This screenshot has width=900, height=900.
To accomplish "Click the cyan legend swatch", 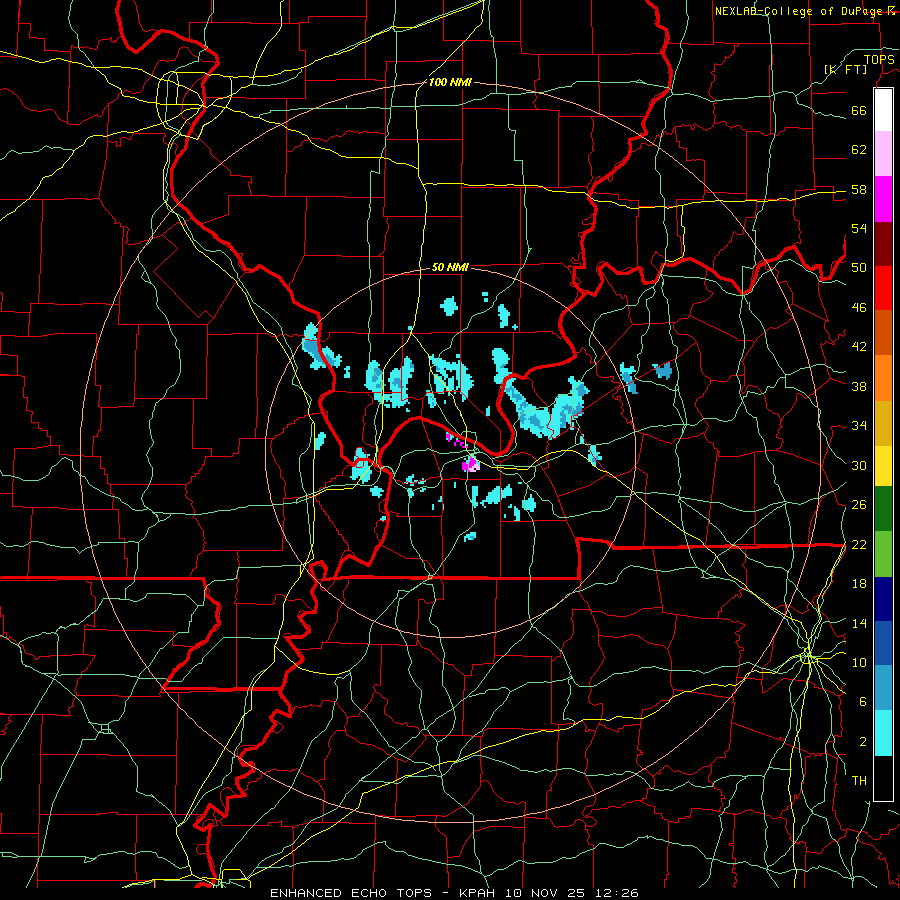I will (883, 733).
